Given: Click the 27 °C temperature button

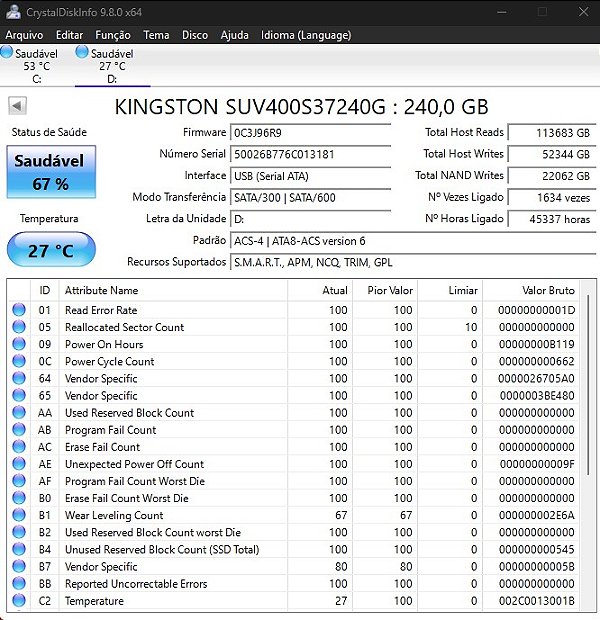Looking at the screenshot, I should click(x=51, y=250).
